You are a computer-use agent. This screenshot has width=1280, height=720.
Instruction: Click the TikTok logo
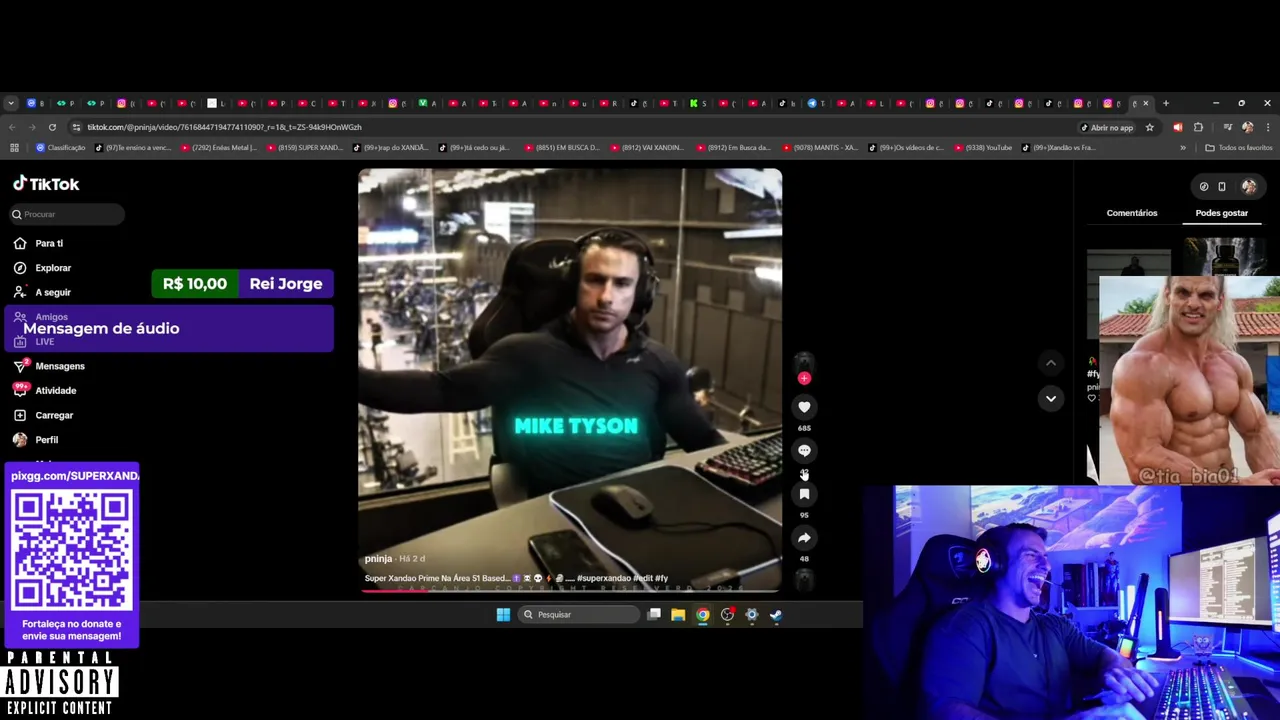pos(46,184)
